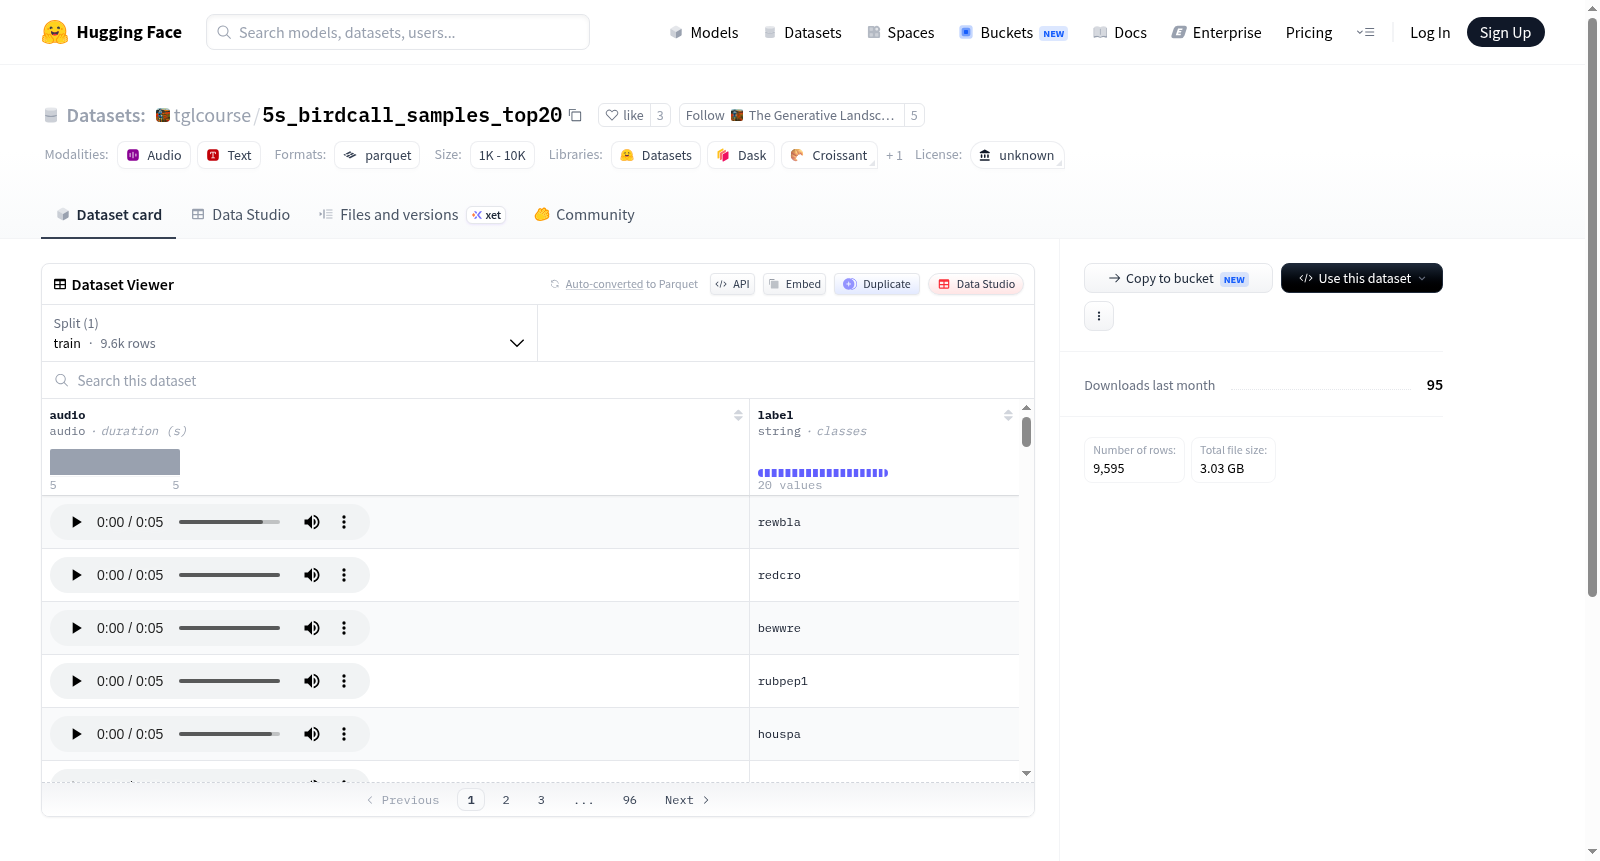Open the tglcourse profile link
The image size is (1600, 861).
pyautogui.click(x=212, y=115)
